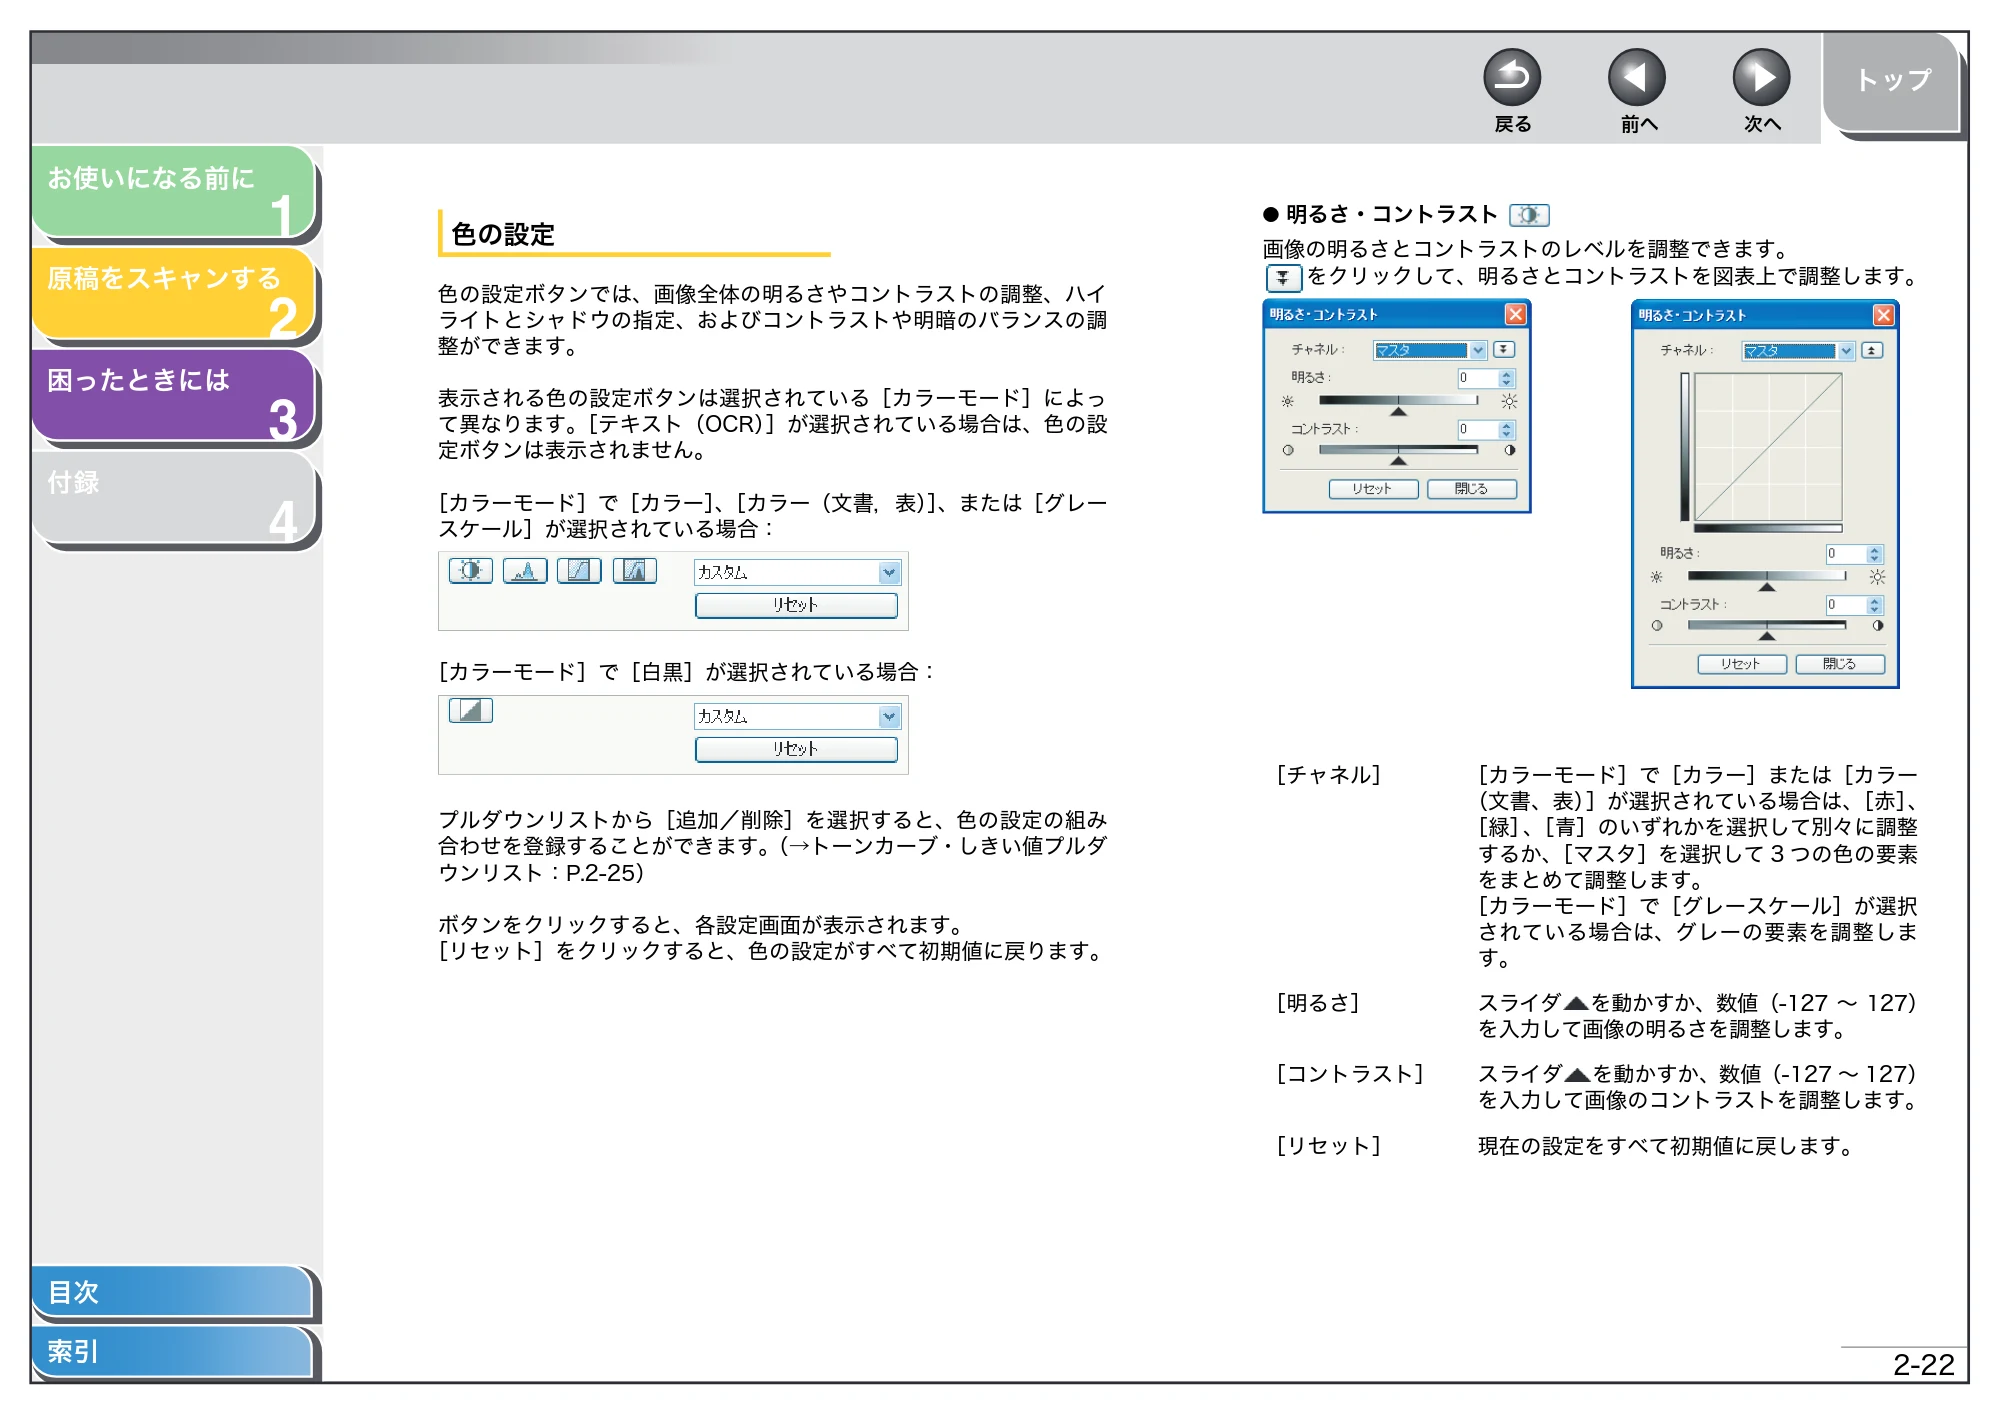
Task: Open chapter 3 困ったときには tab
Action: tap(174, 394)
